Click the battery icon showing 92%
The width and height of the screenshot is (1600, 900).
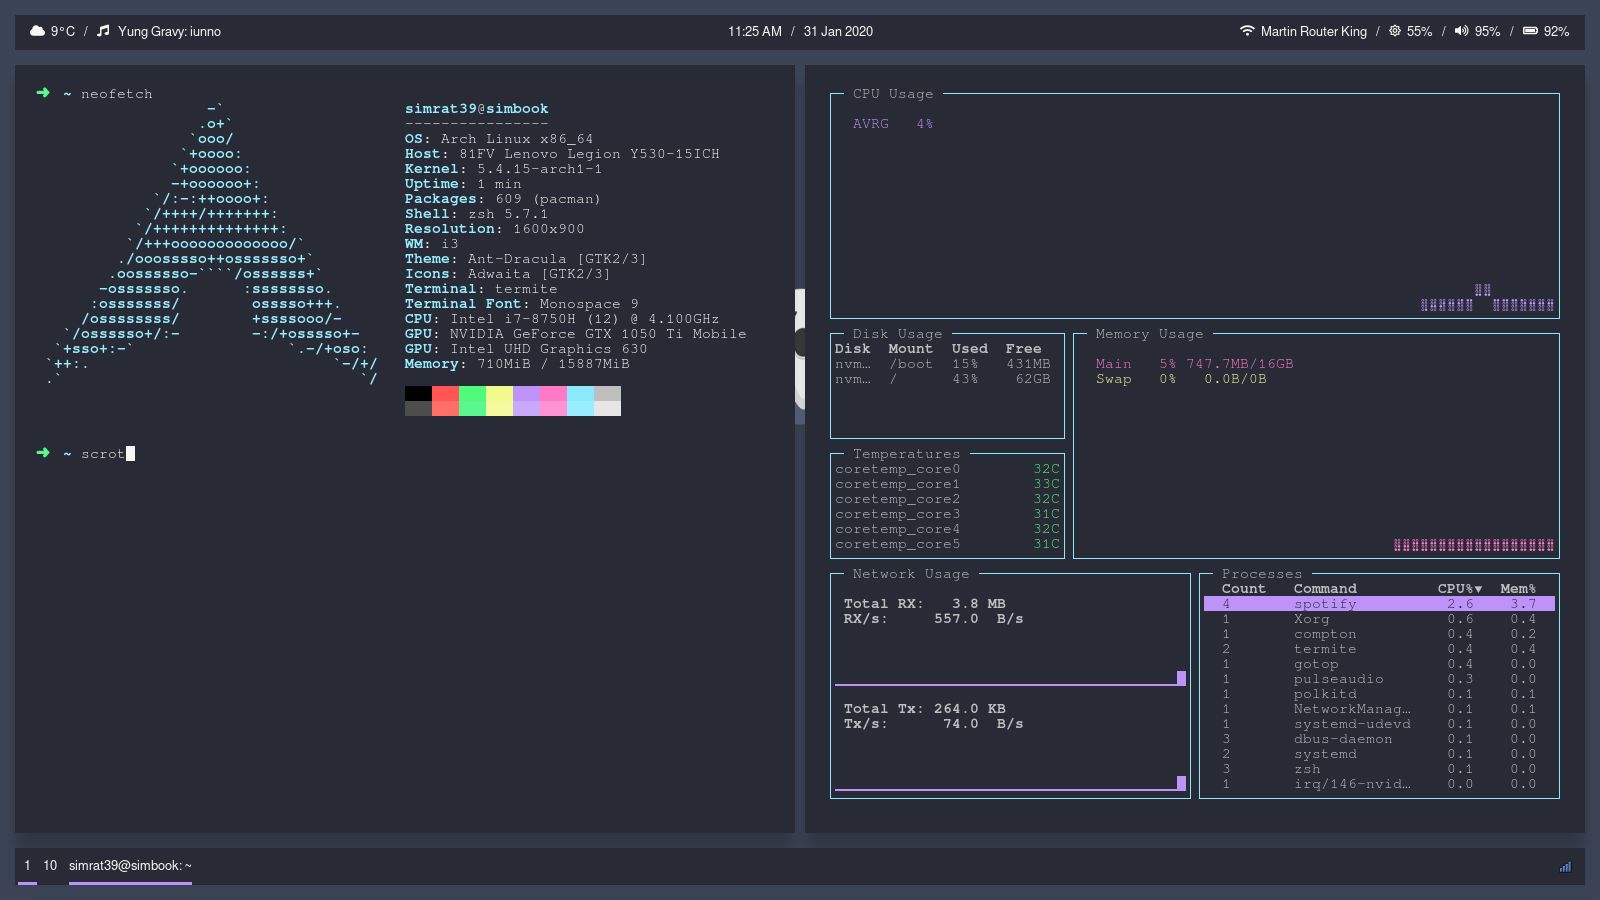(1530, 31)
